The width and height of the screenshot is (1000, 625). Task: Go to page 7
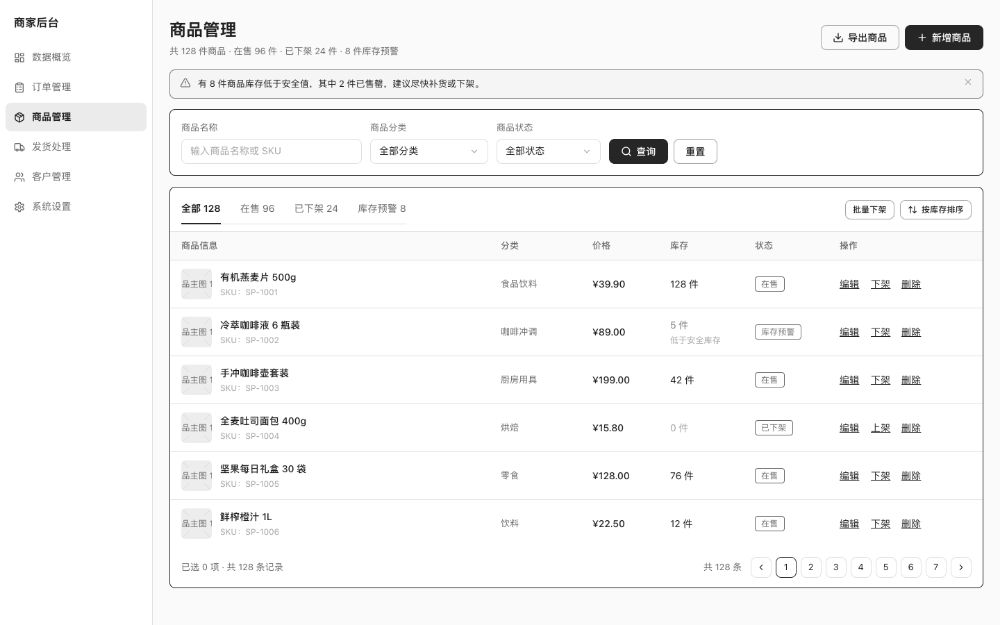(x=936, y=567)
